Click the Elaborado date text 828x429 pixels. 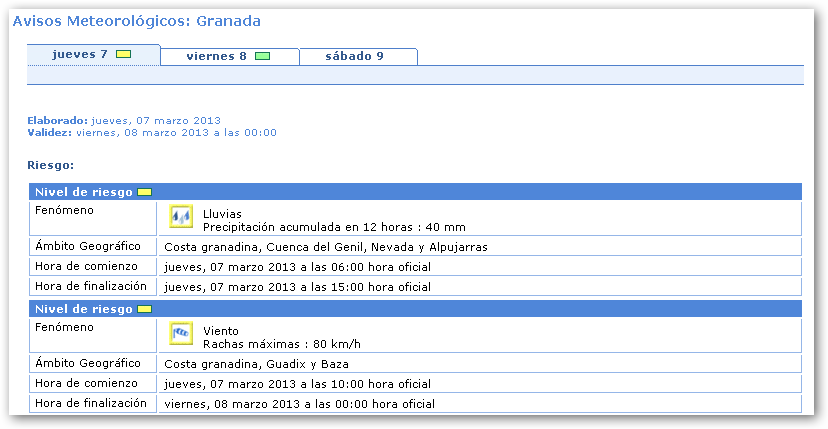point(155,120)
